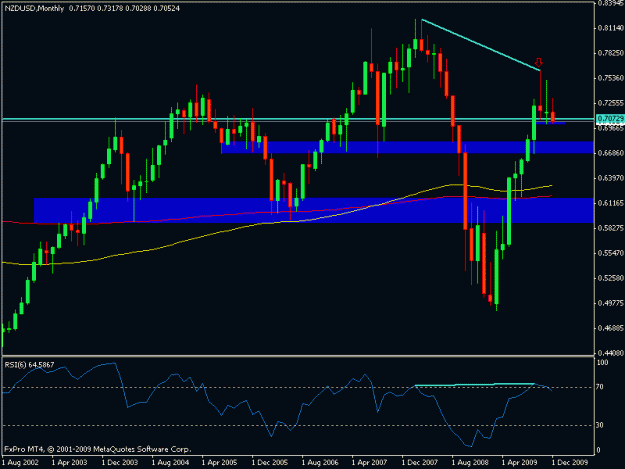
Task: Click the 1 Dec 2007 date label
Action: [419, 463]
